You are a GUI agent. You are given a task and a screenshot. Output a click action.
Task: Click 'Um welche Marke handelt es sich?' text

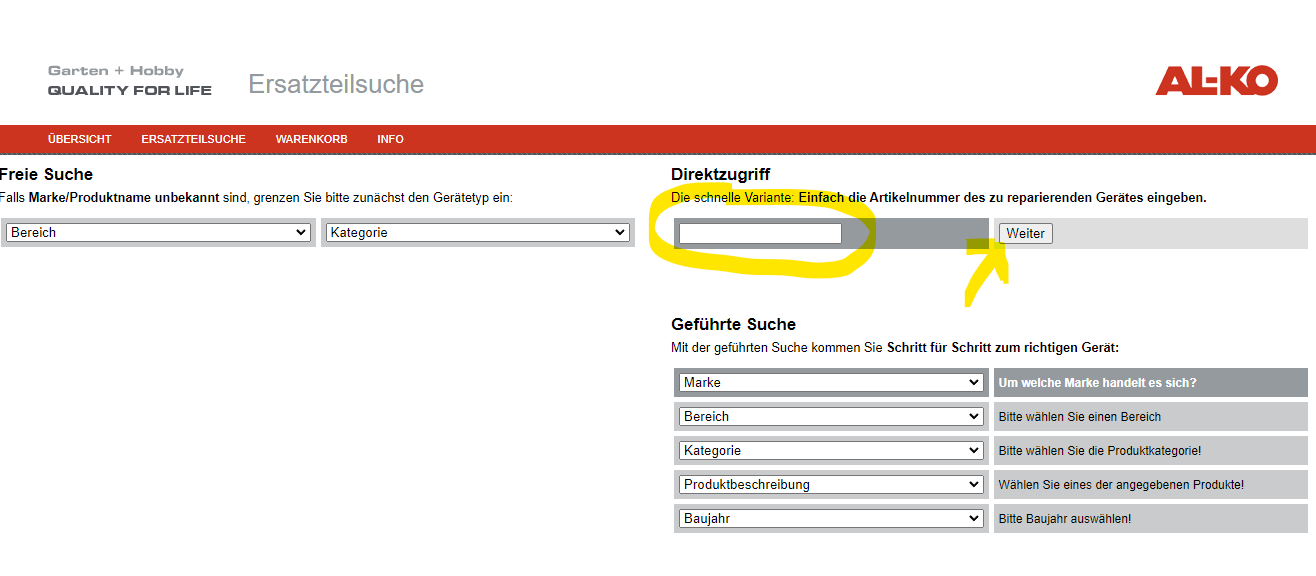click(x=1097, y=383)
